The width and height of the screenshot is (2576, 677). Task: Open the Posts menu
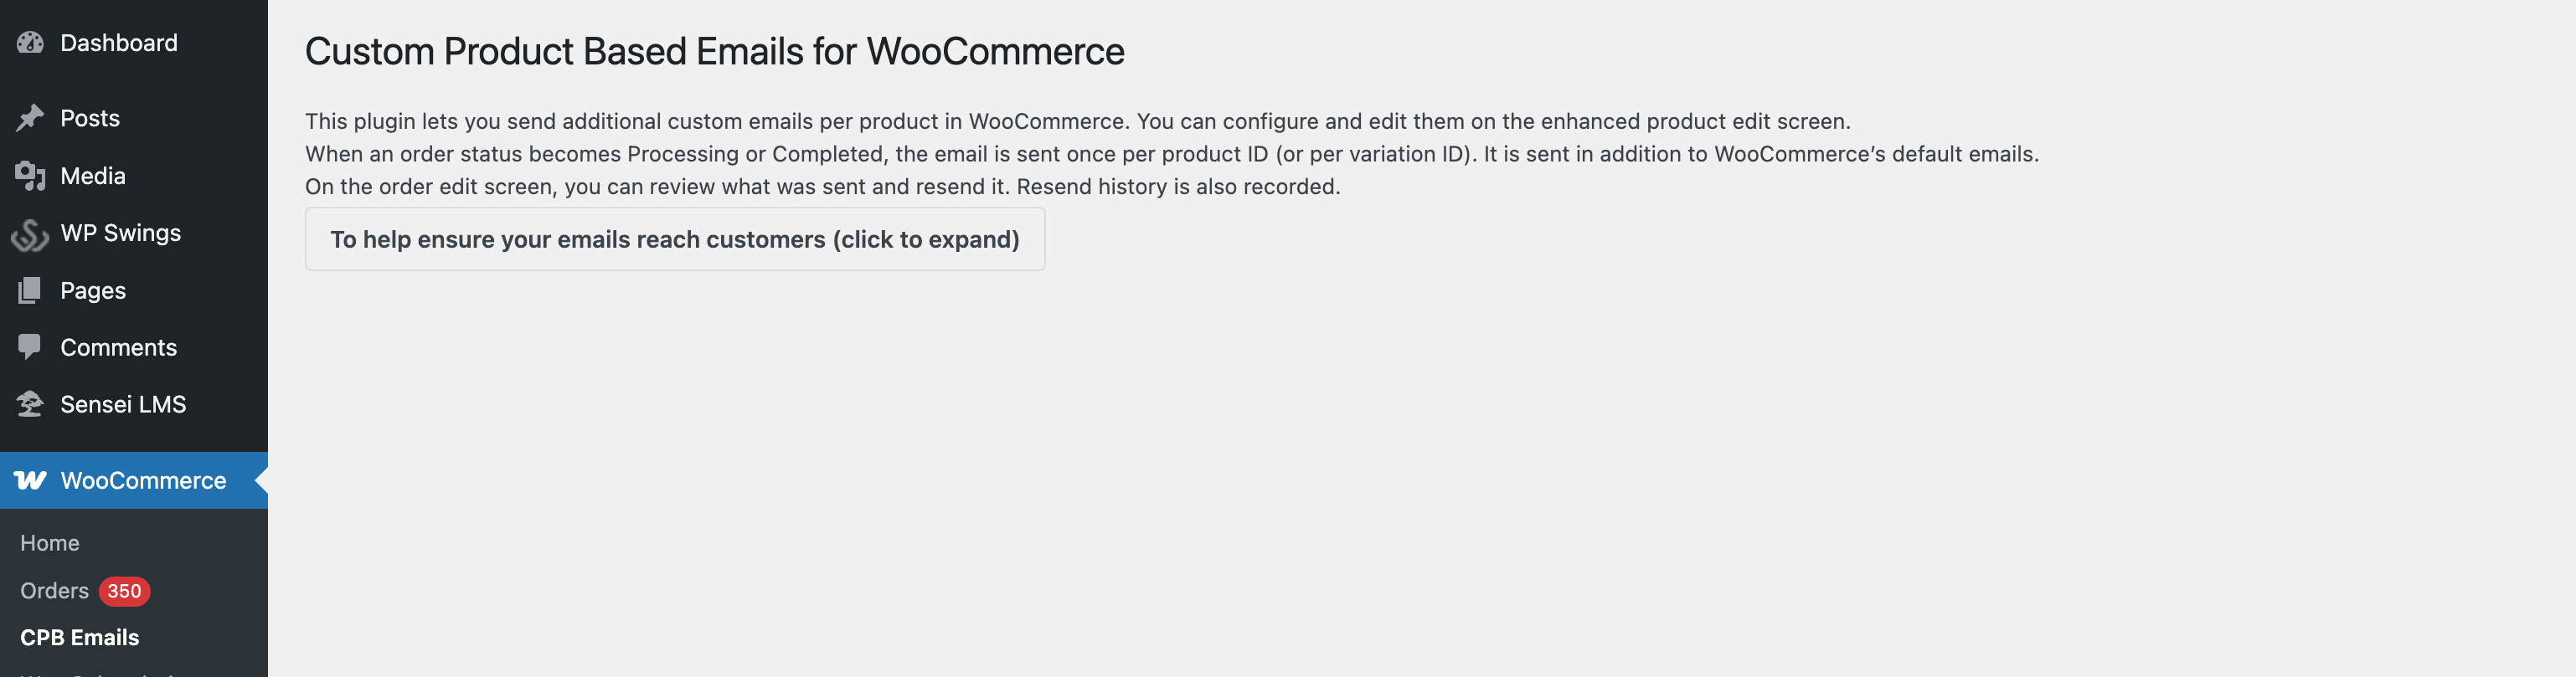click(x=90, y=118)
